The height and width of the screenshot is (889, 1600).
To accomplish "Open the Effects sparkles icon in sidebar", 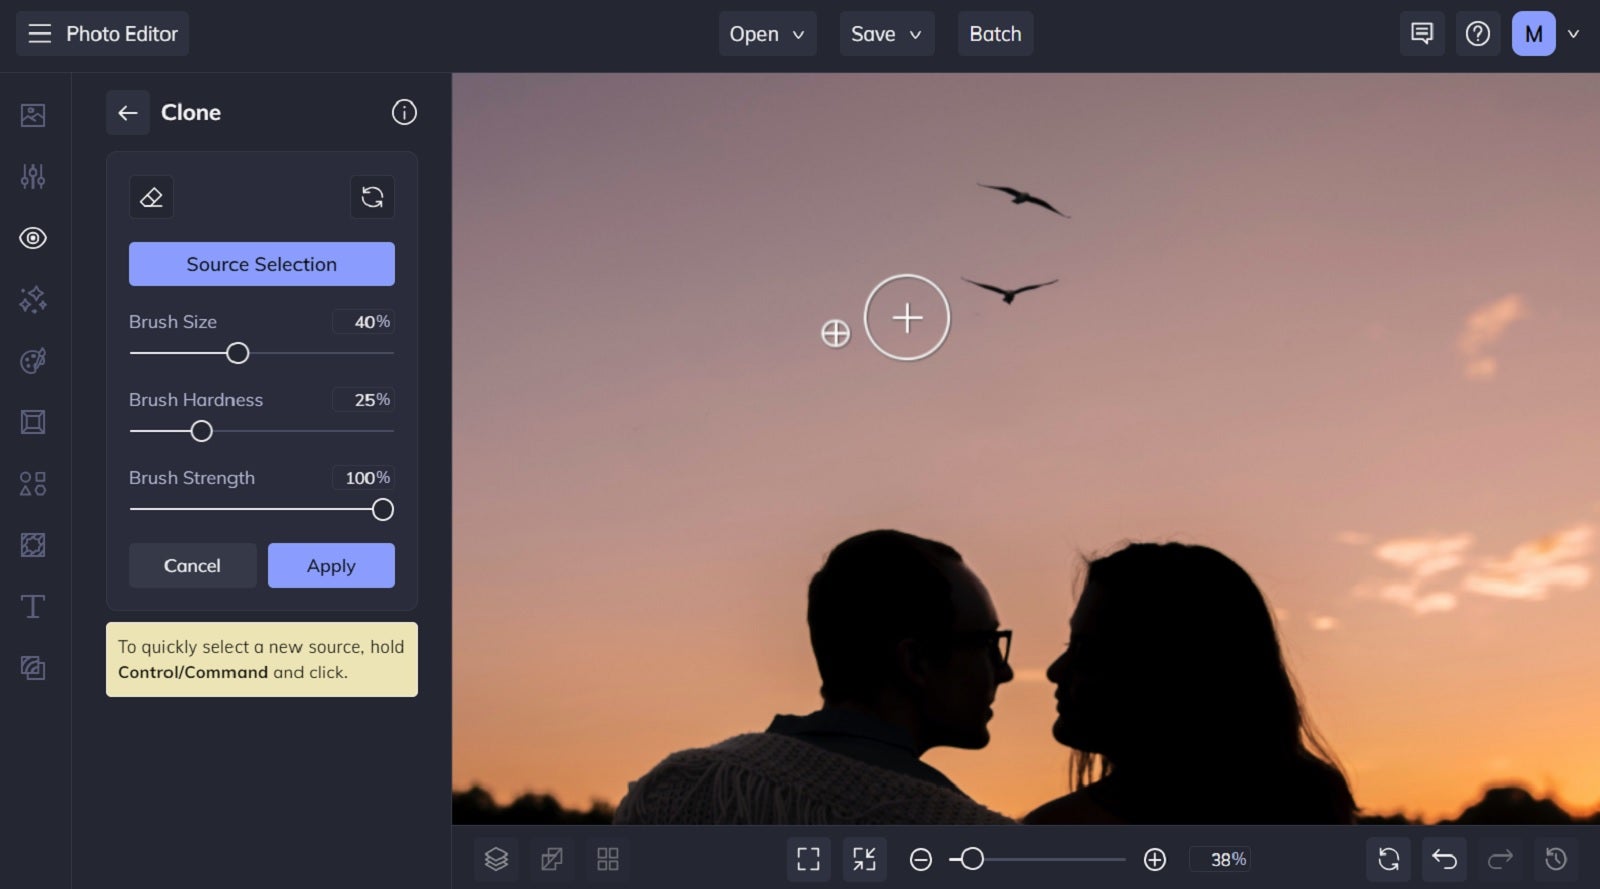I will 33,300.
